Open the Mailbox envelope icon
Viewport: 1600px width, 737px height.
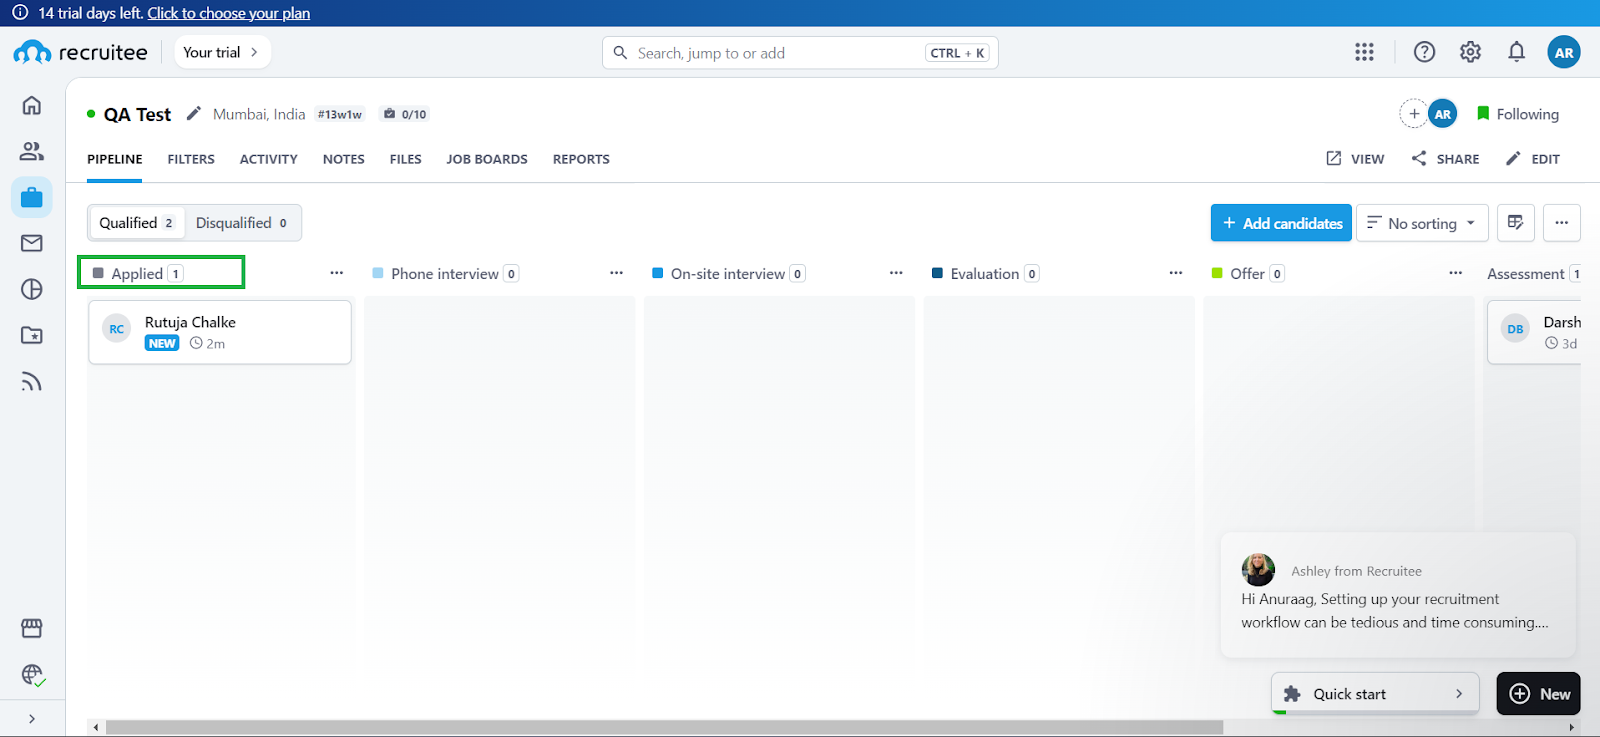tap(32, 243)
